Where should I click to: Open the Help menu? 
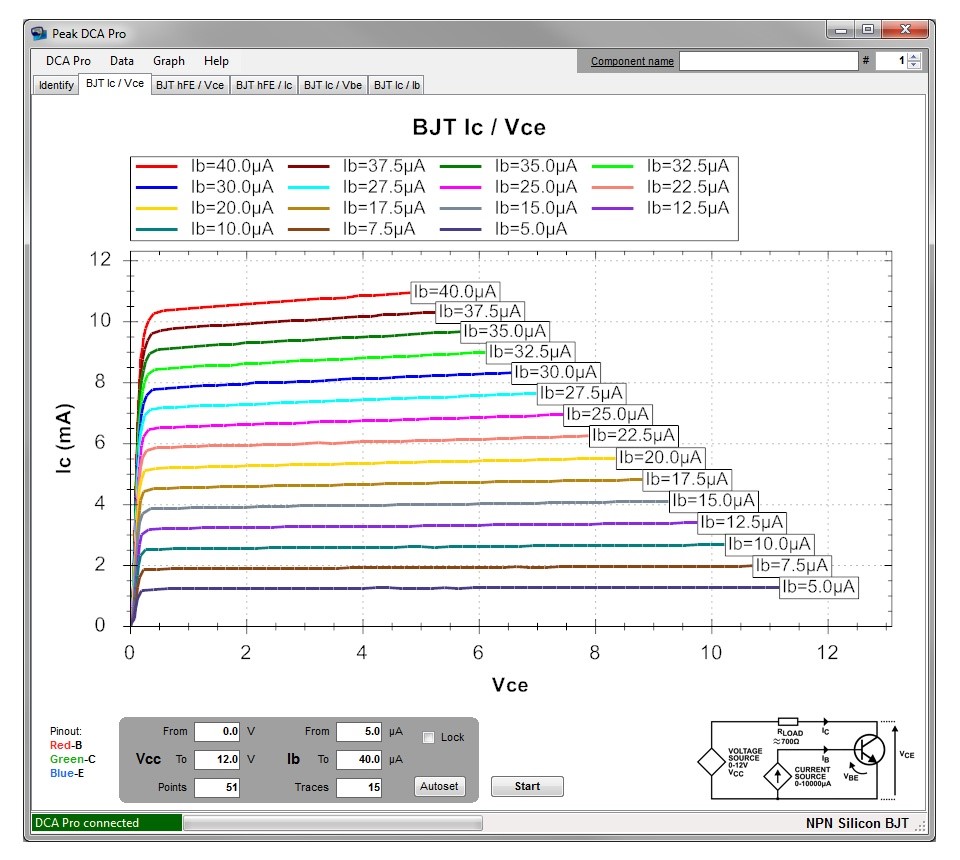point(216,61)
